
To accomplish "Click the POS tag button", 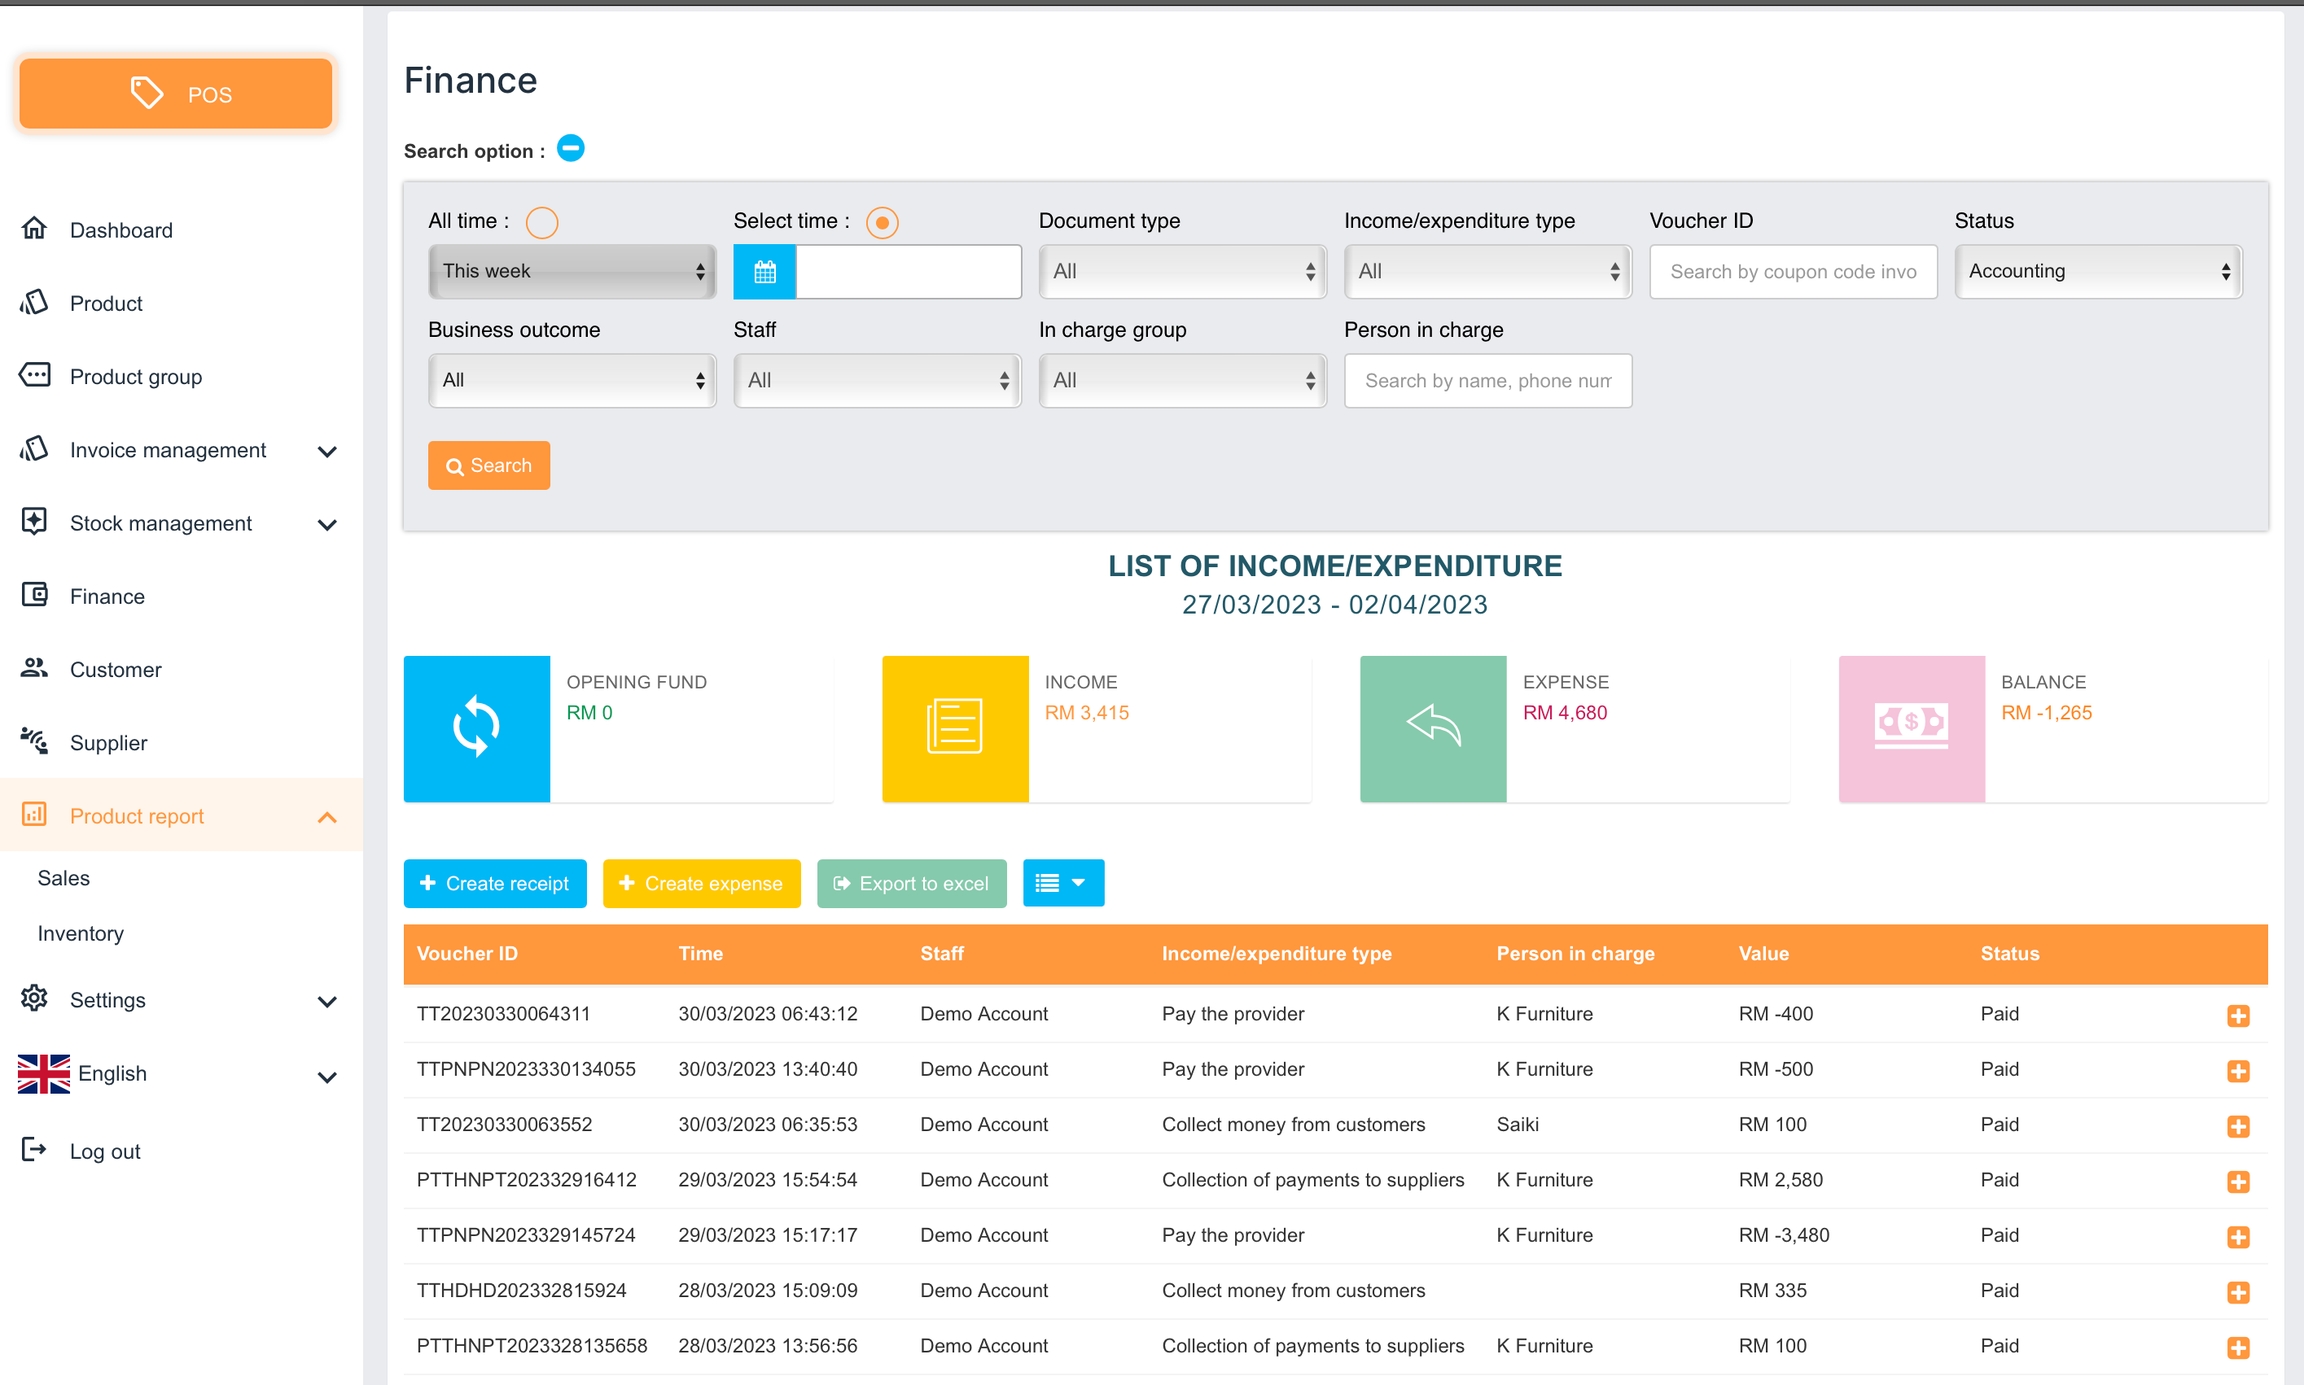I will 176,94.
